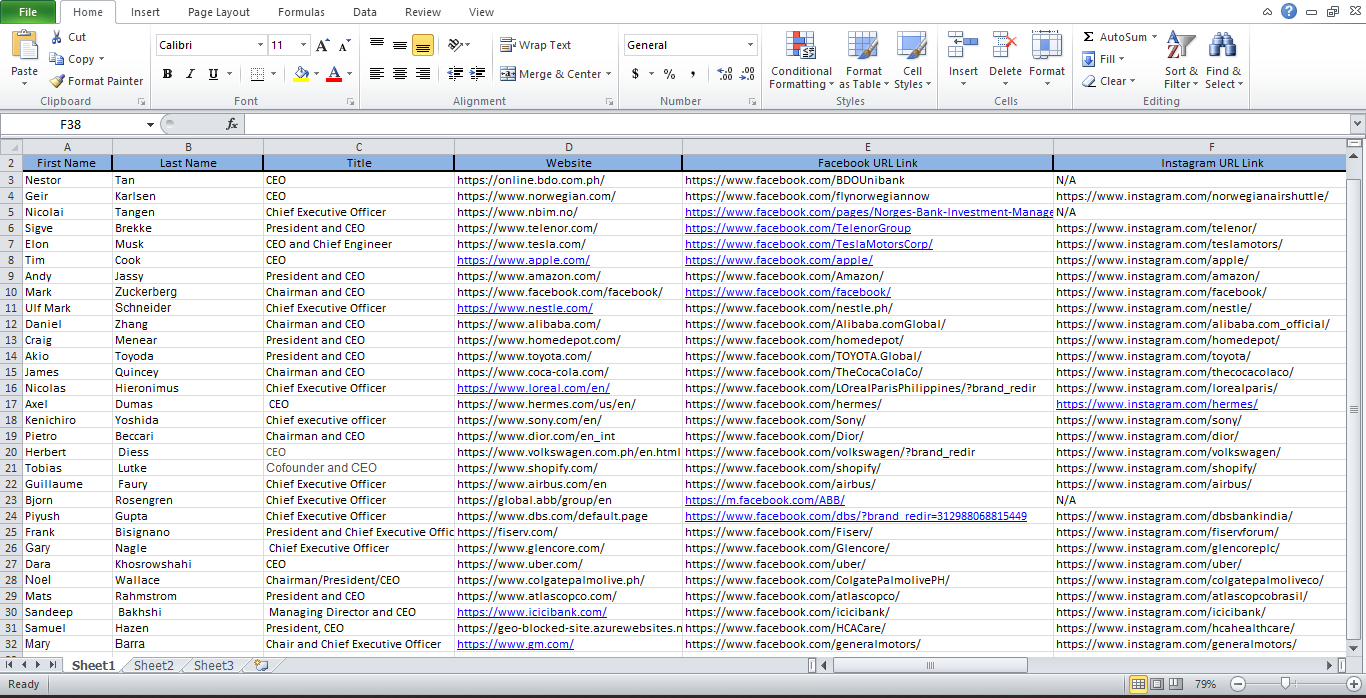Image resolution: width=1366 pixels, height=698 pixels.
Task: Open the Page Layout ribbon tab
Action: 219,12
